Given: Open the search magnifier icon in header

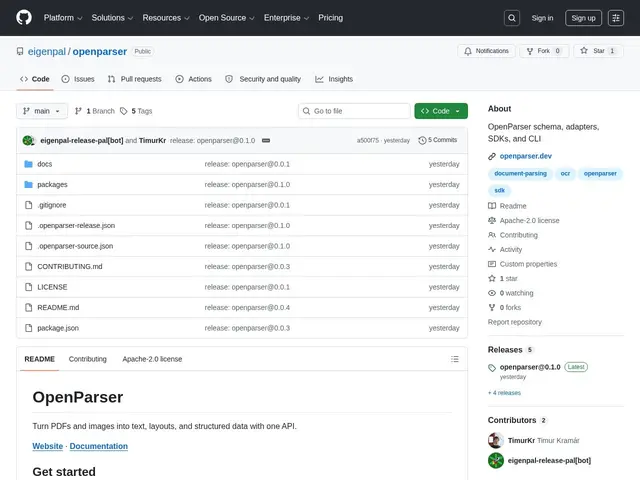Looking at the screenshot, I should coord(511,18).
